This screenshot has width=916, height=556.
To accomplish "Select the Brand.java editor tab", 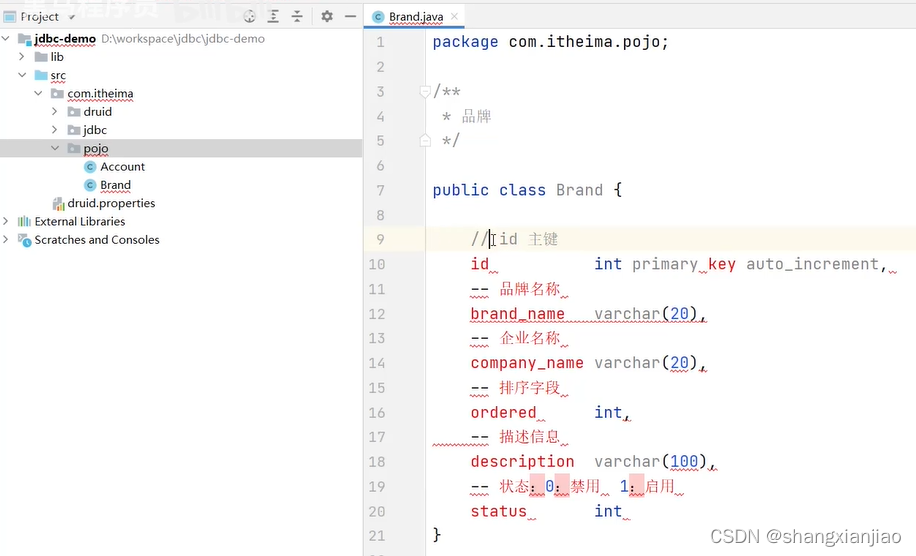I will click(415, 16).
